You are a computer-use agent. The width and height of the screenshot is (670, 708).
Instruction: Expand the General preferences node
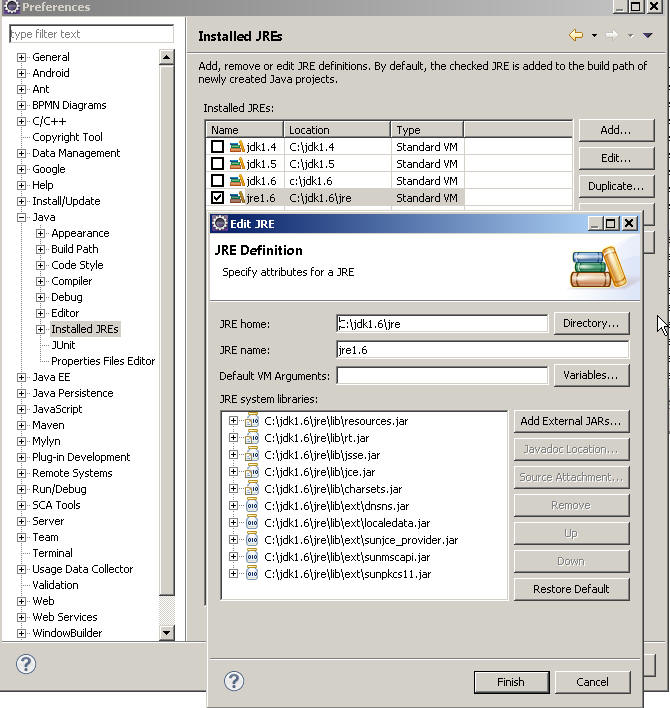[21, 57]
